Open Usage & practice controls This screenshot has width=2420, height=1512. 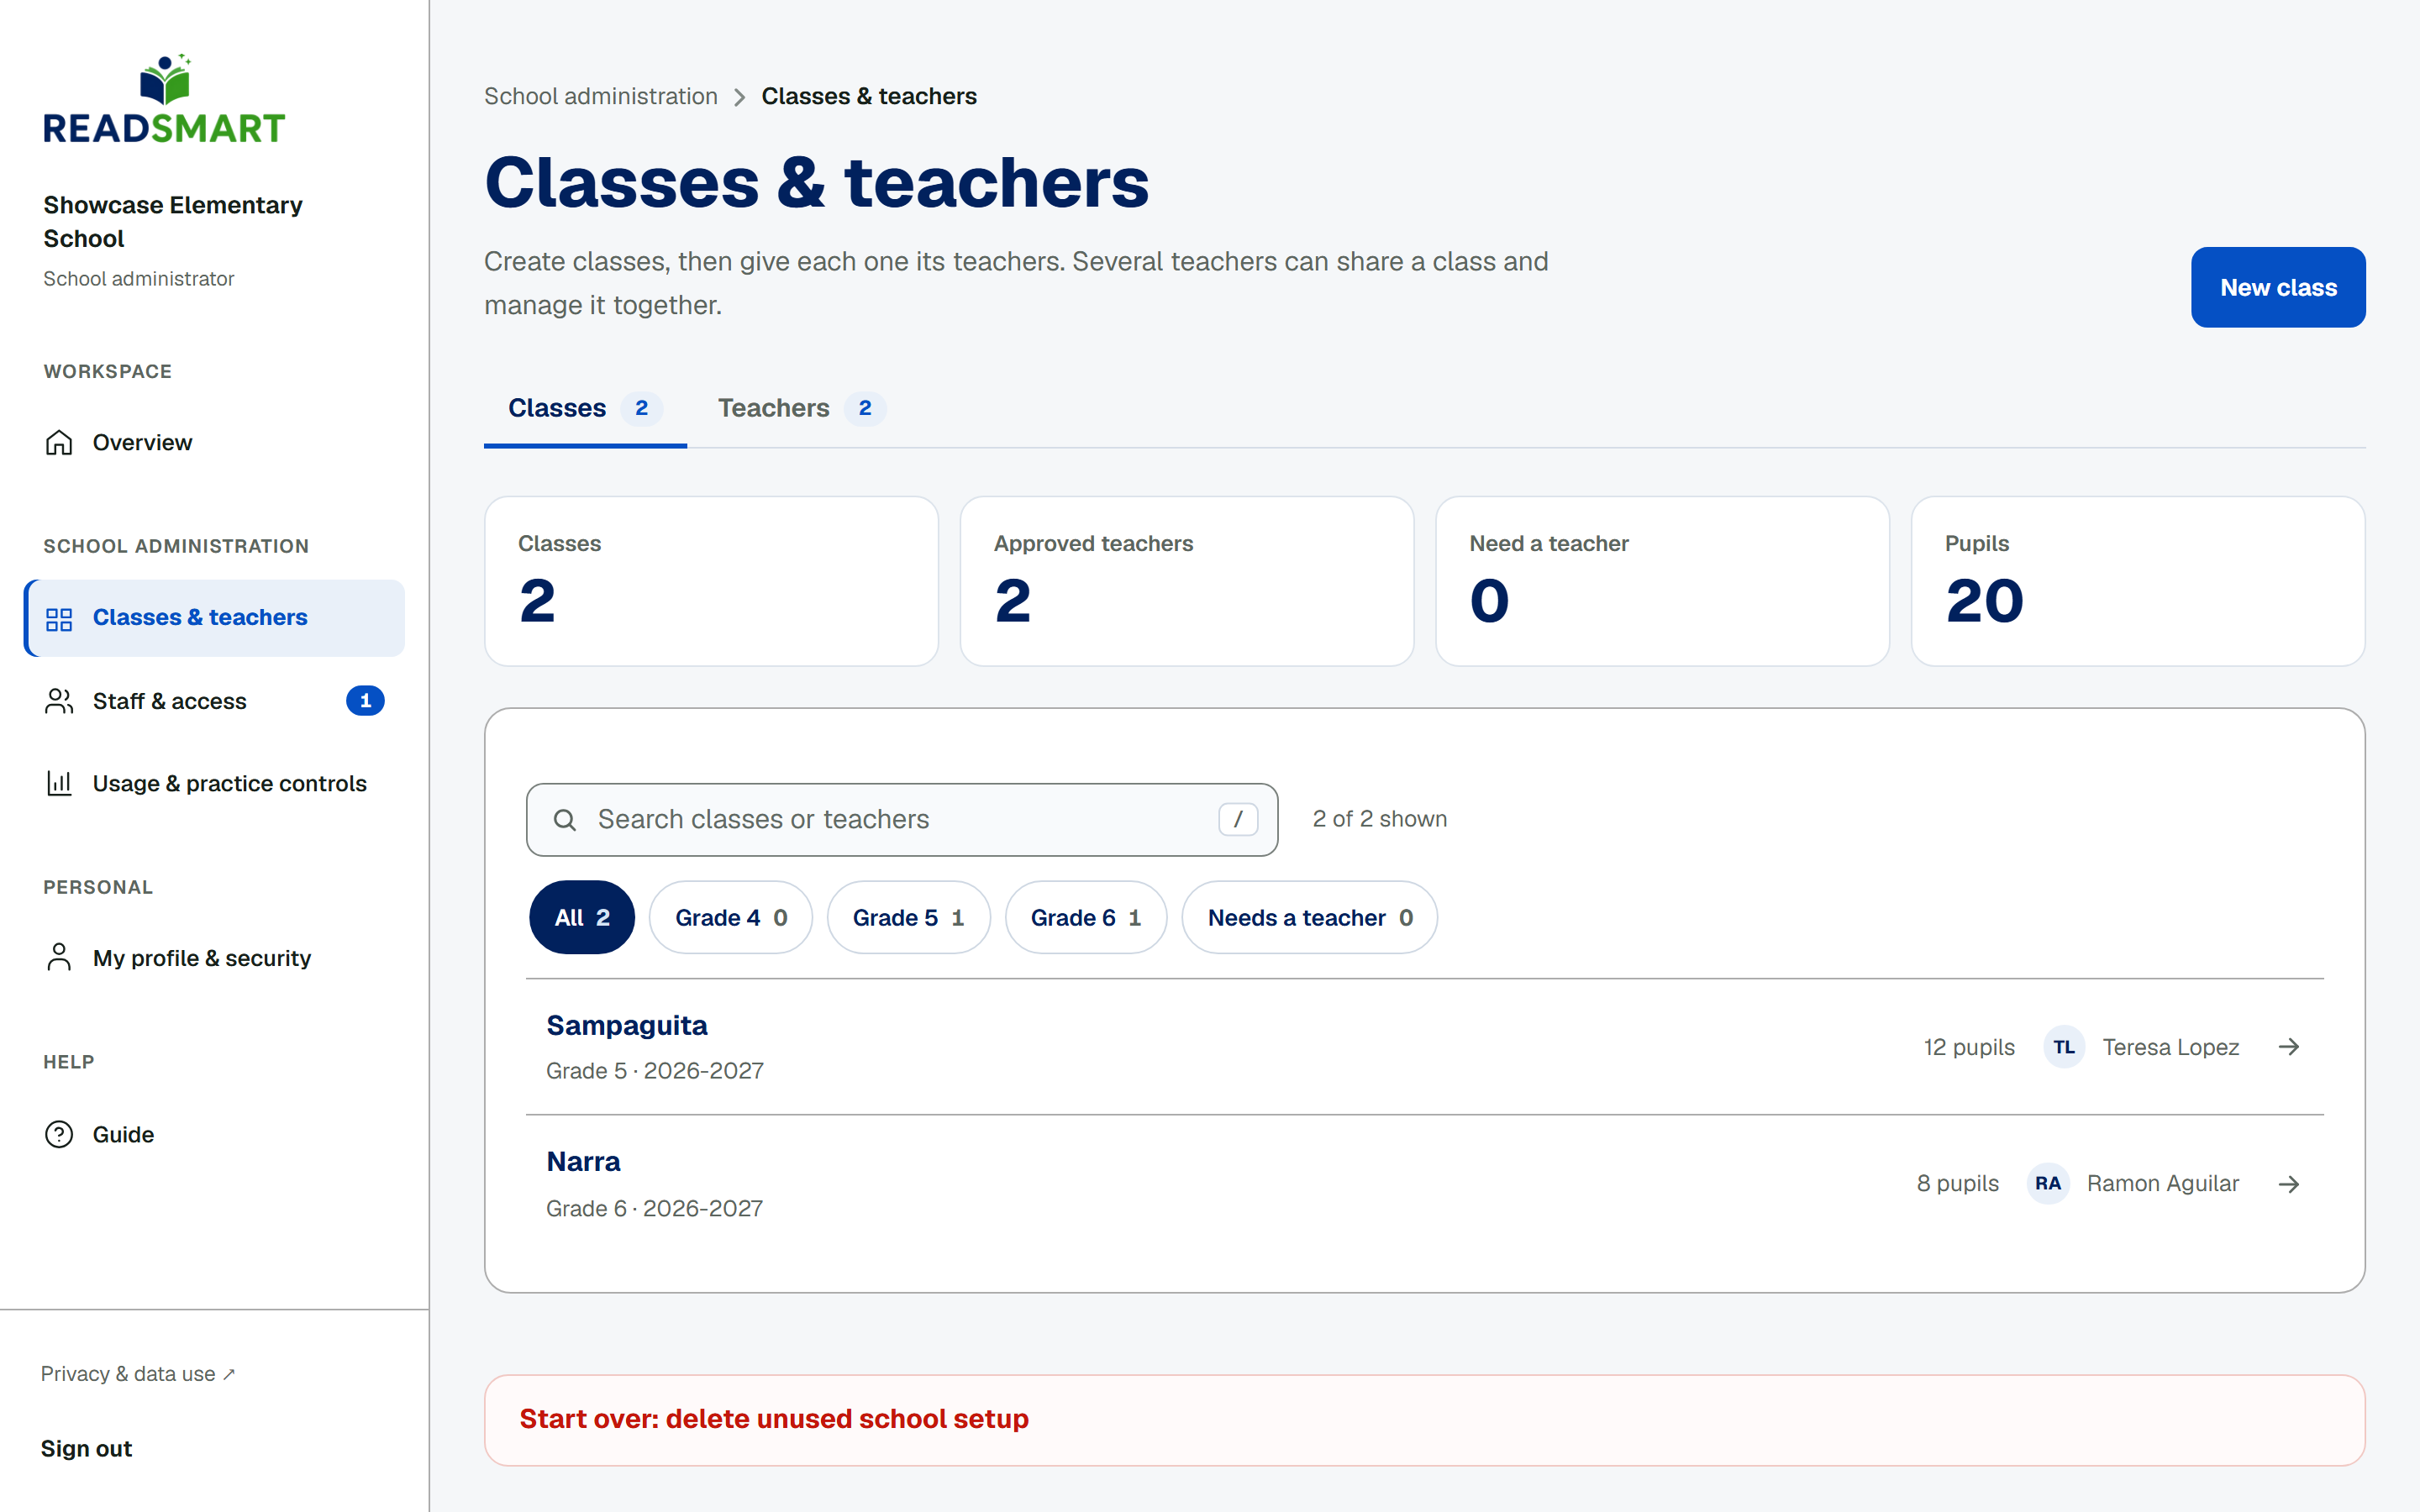tap(214, 783)
